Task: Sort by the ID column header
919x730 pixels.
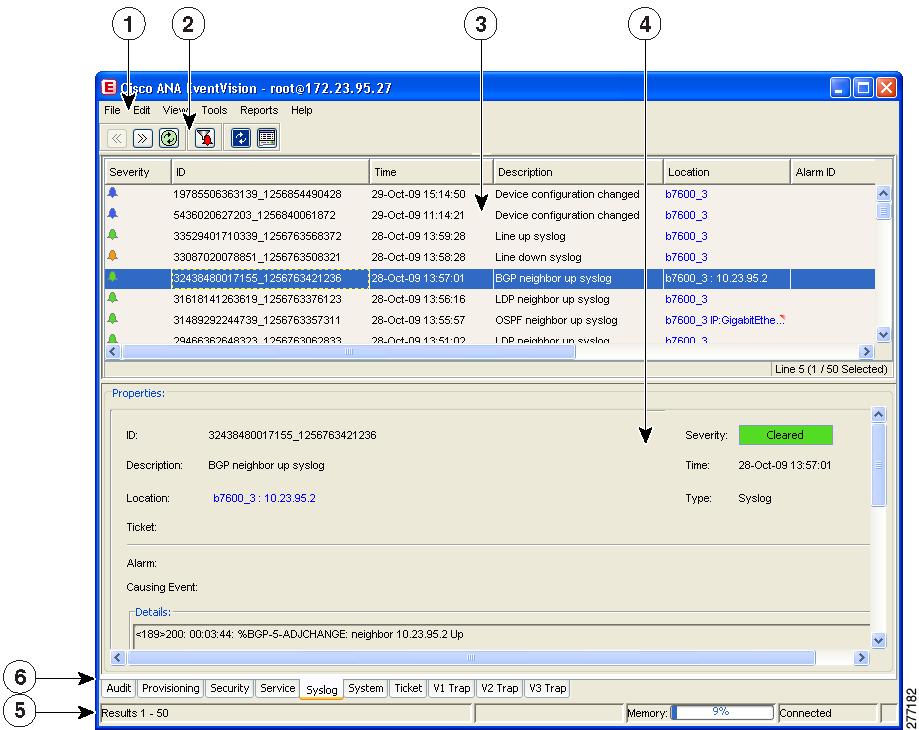Action: click(x=270, y=172)
